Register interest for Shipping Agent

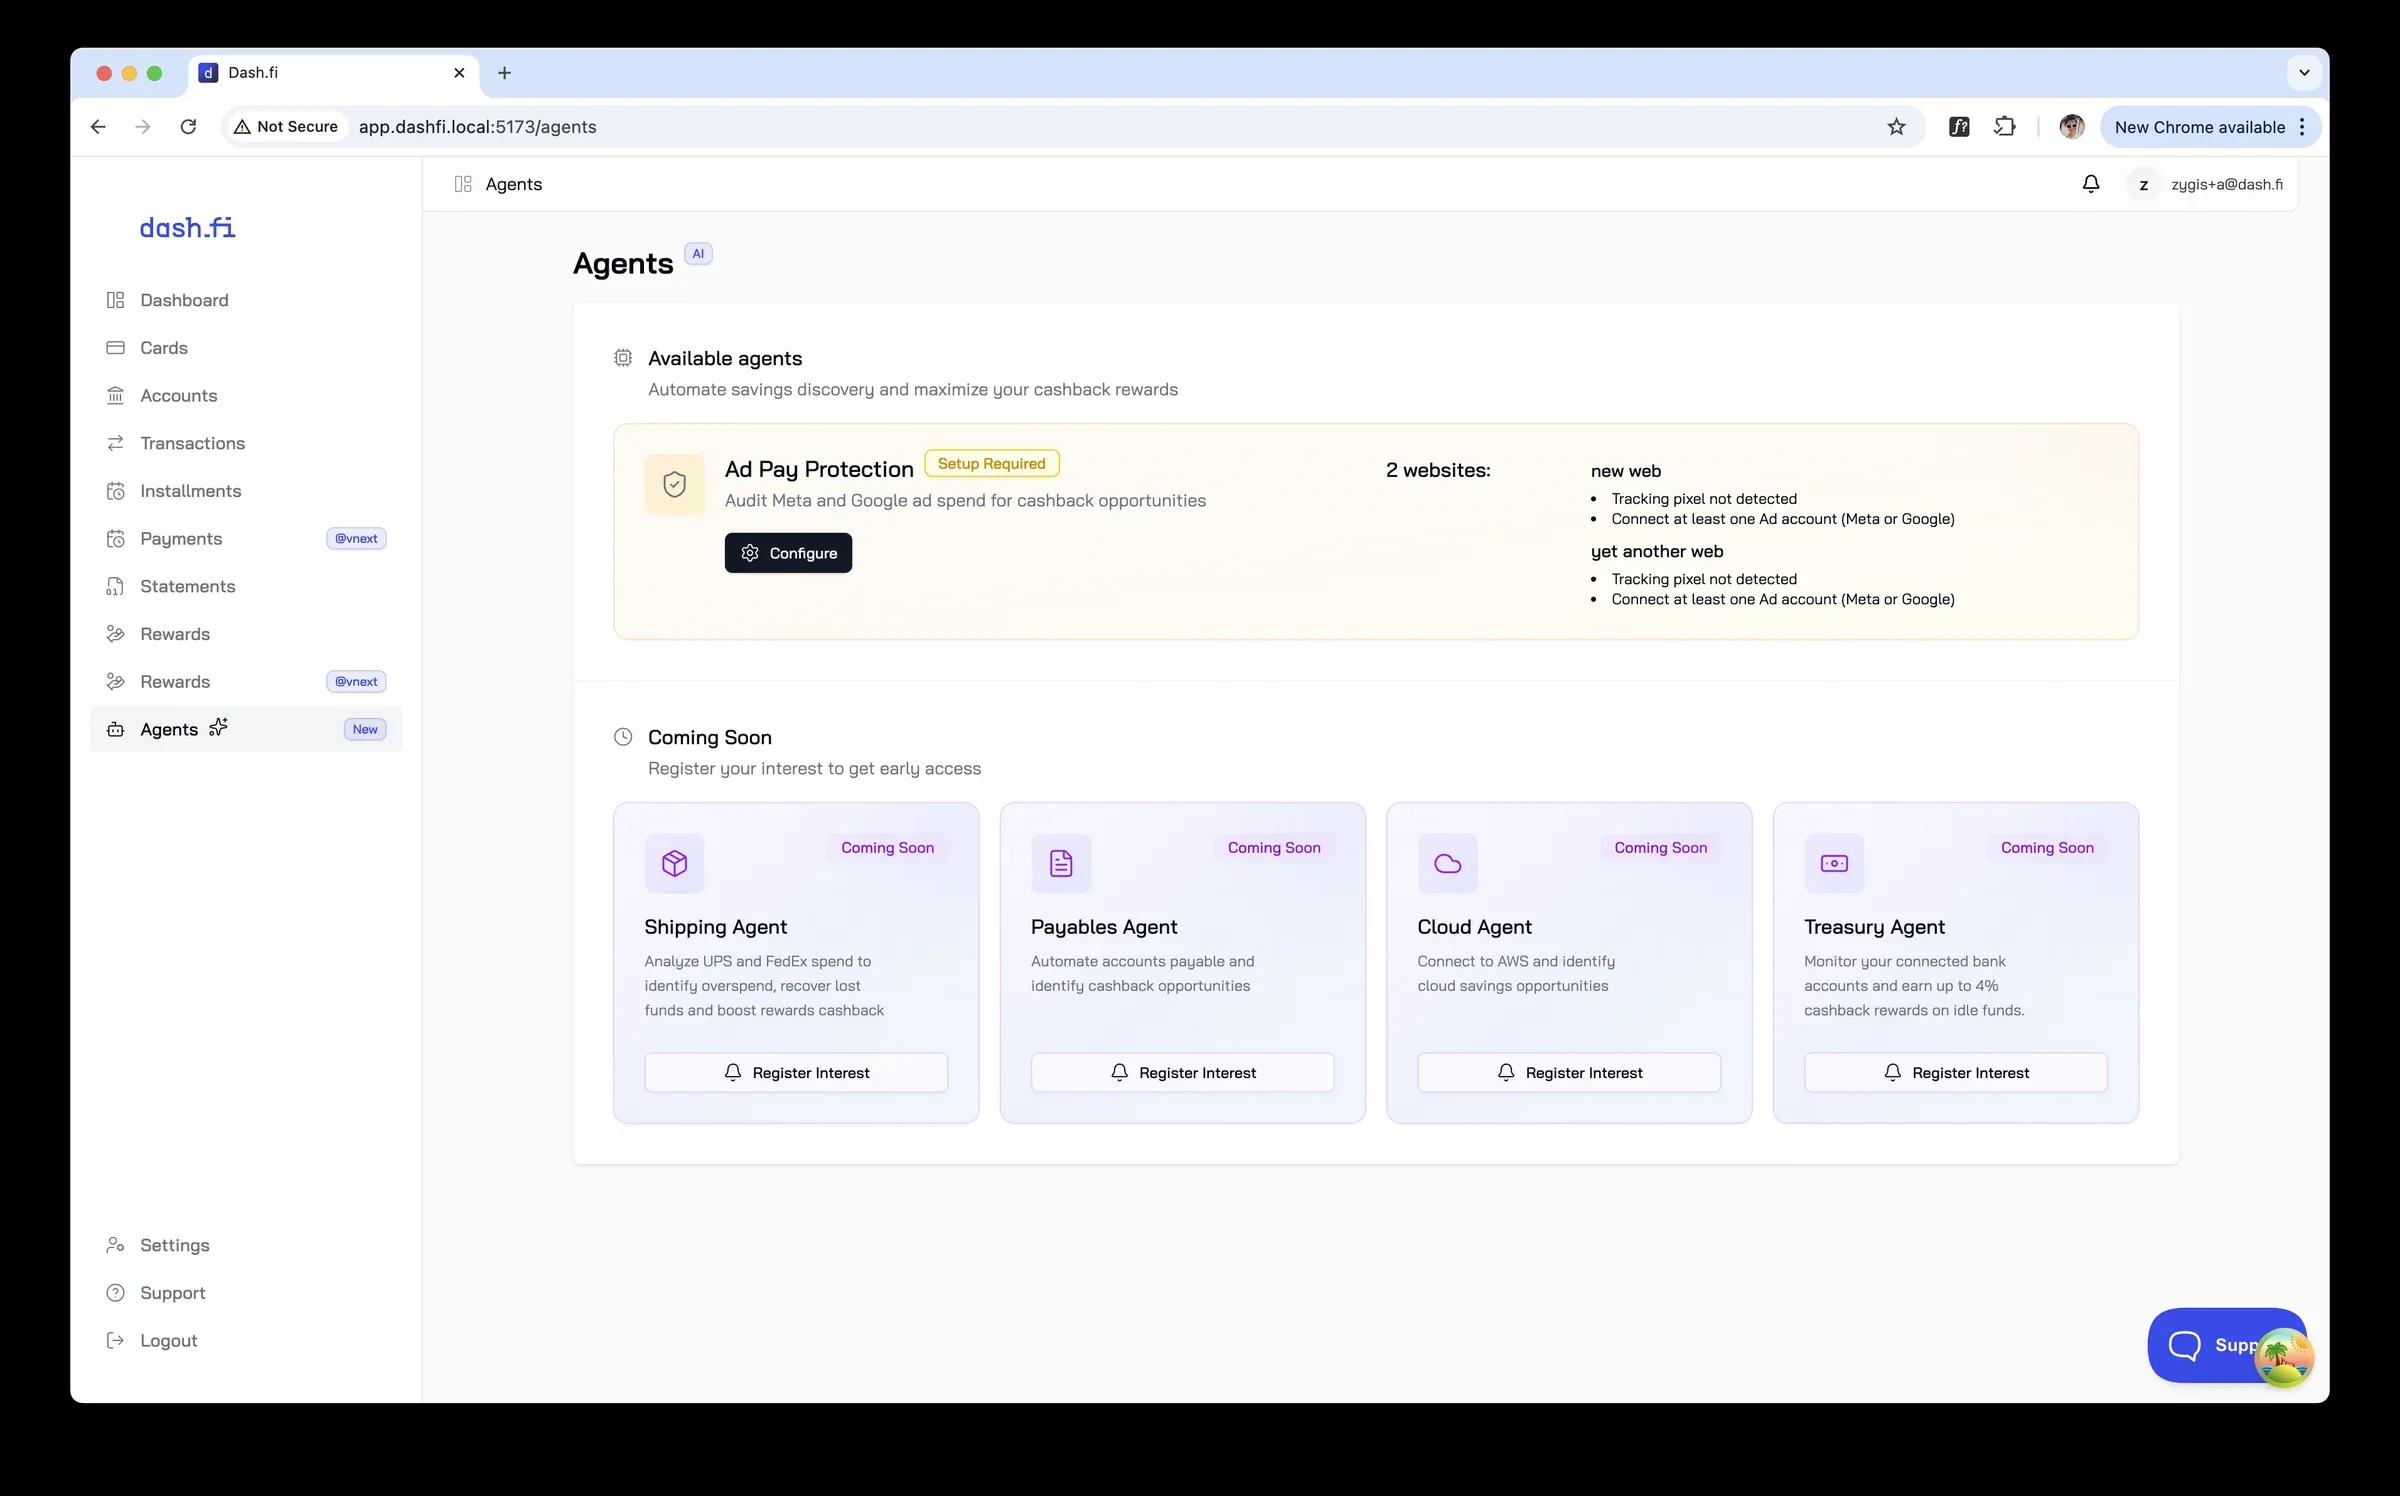[x=796, y=1072]
